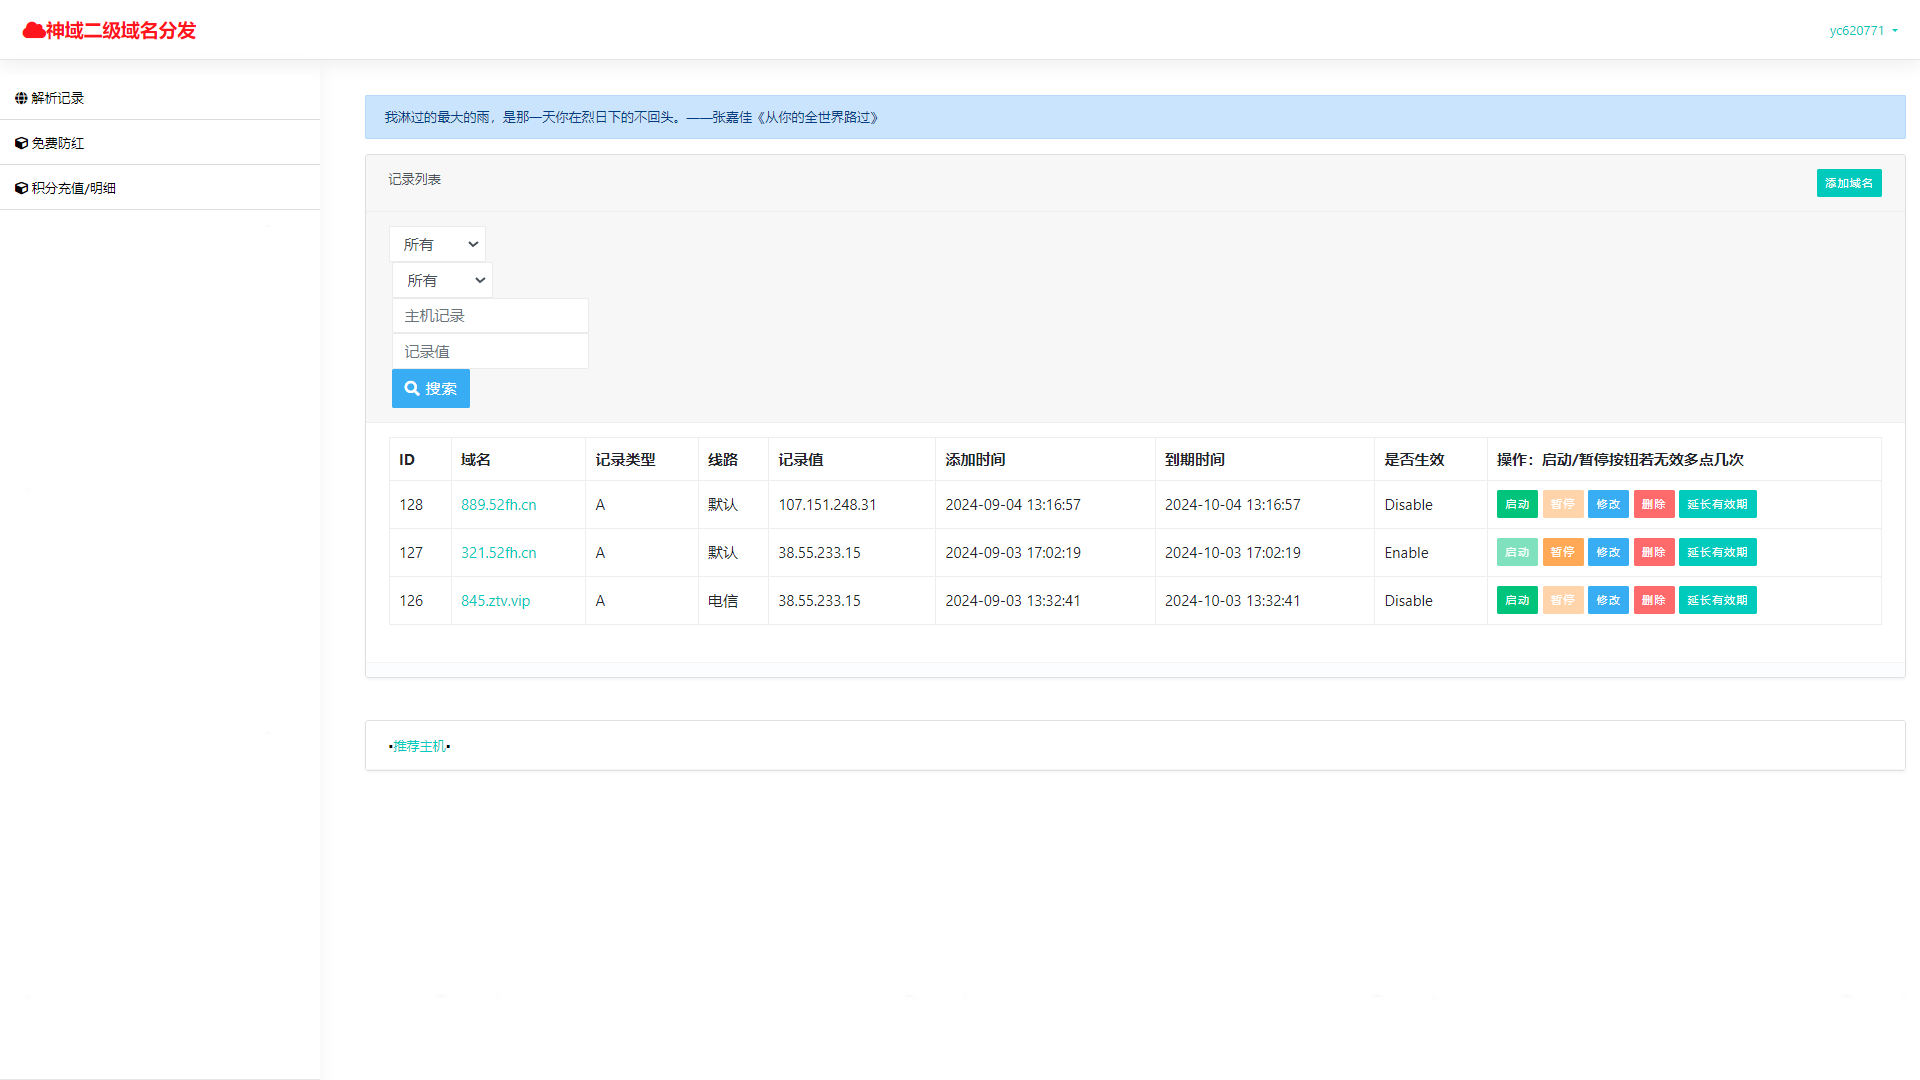
Task: Click the globe icon beside 解析记录
Action: [x=21, y=98]
